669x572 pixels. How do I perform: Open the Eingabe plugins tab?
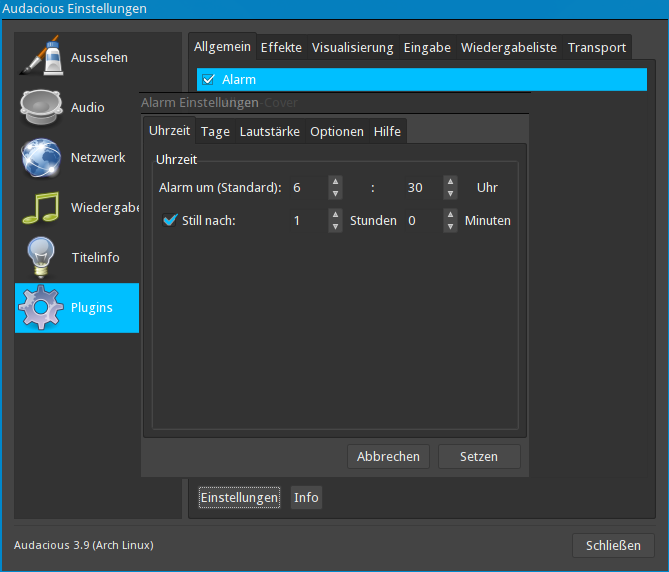[x=427, y=47]
